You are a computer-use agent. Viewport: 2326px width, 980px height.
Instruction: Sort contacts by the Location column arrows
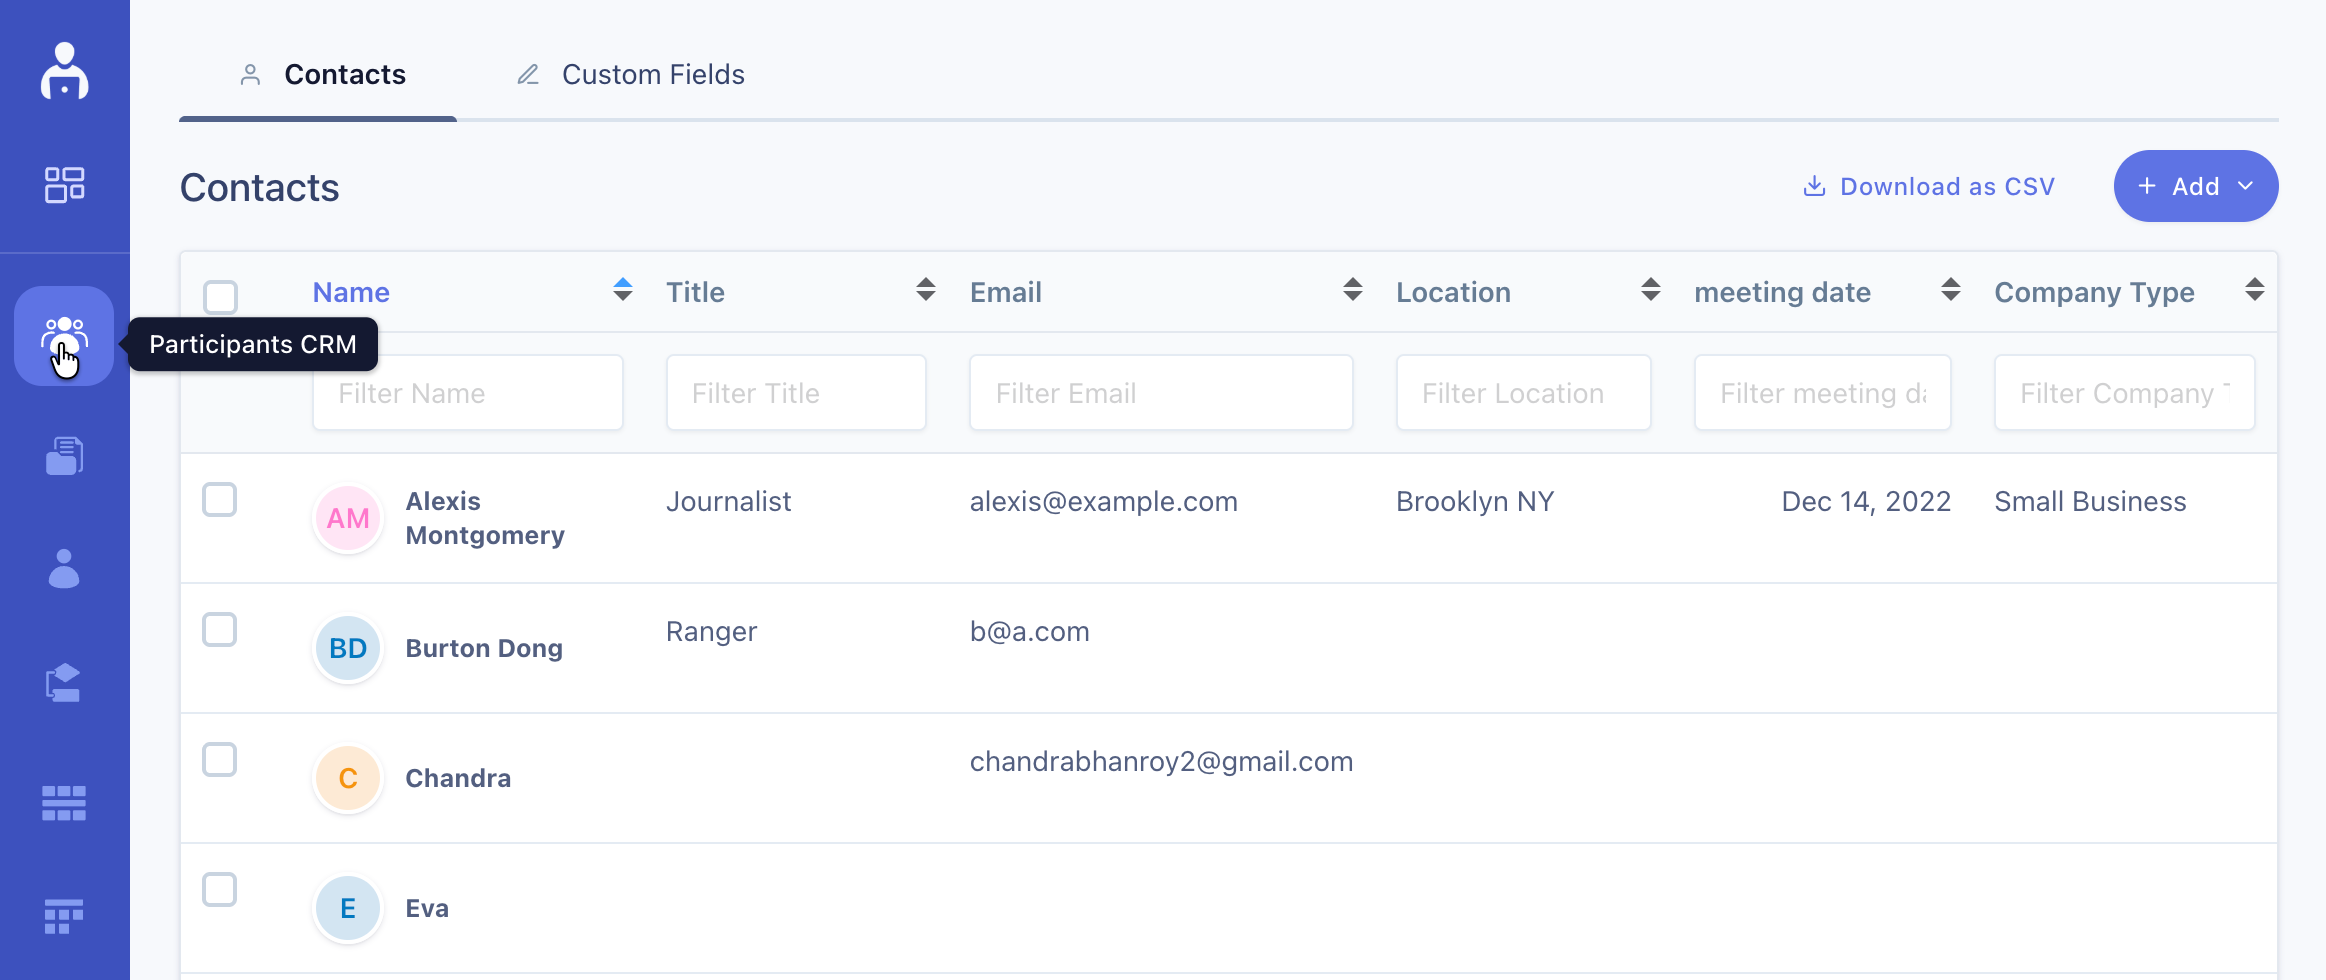click(x=1651, y=290)
